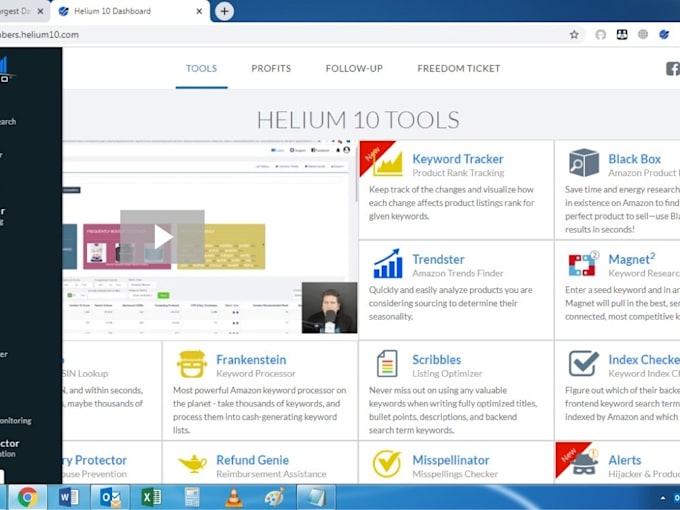Open Chrome from the taskbar

27,497
